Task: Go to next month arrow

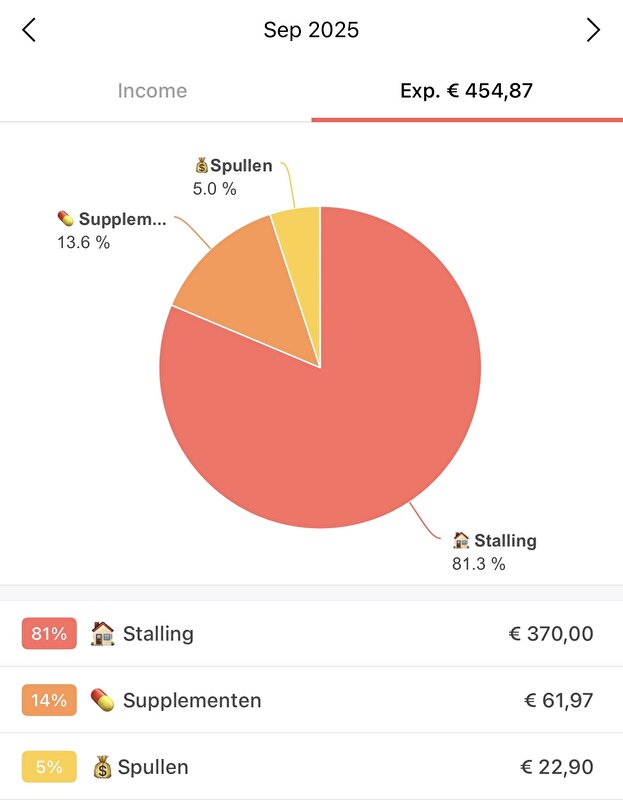Action: click(593, 30)
